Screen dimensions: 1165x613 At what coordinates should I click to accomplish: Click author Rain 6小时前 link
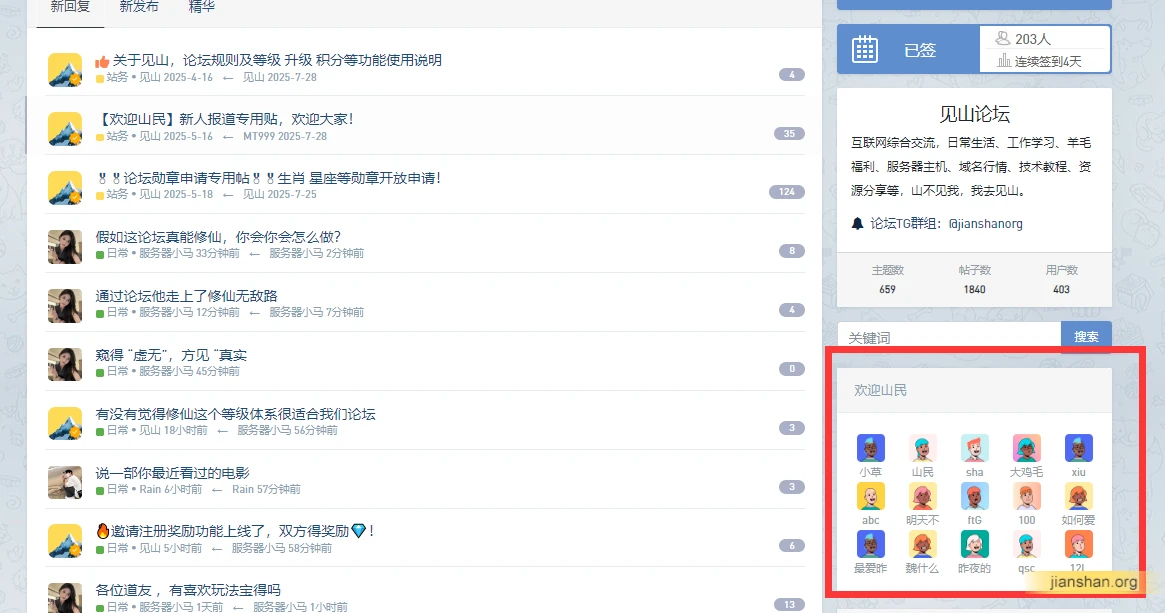point(170,490)
